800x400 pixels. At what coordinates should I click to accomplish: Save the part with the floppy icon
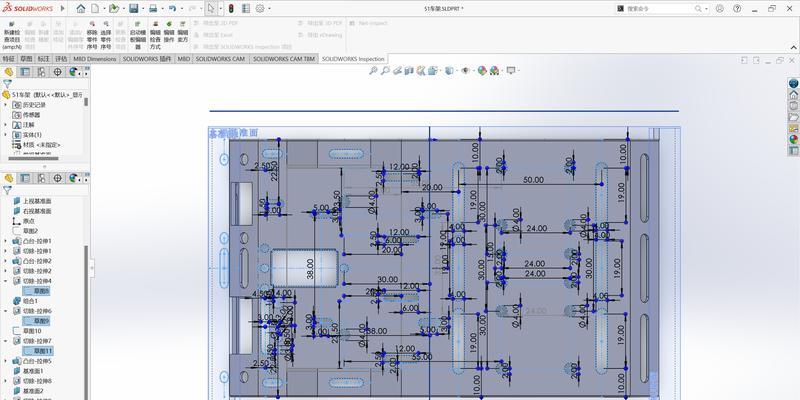pos(134,9)
